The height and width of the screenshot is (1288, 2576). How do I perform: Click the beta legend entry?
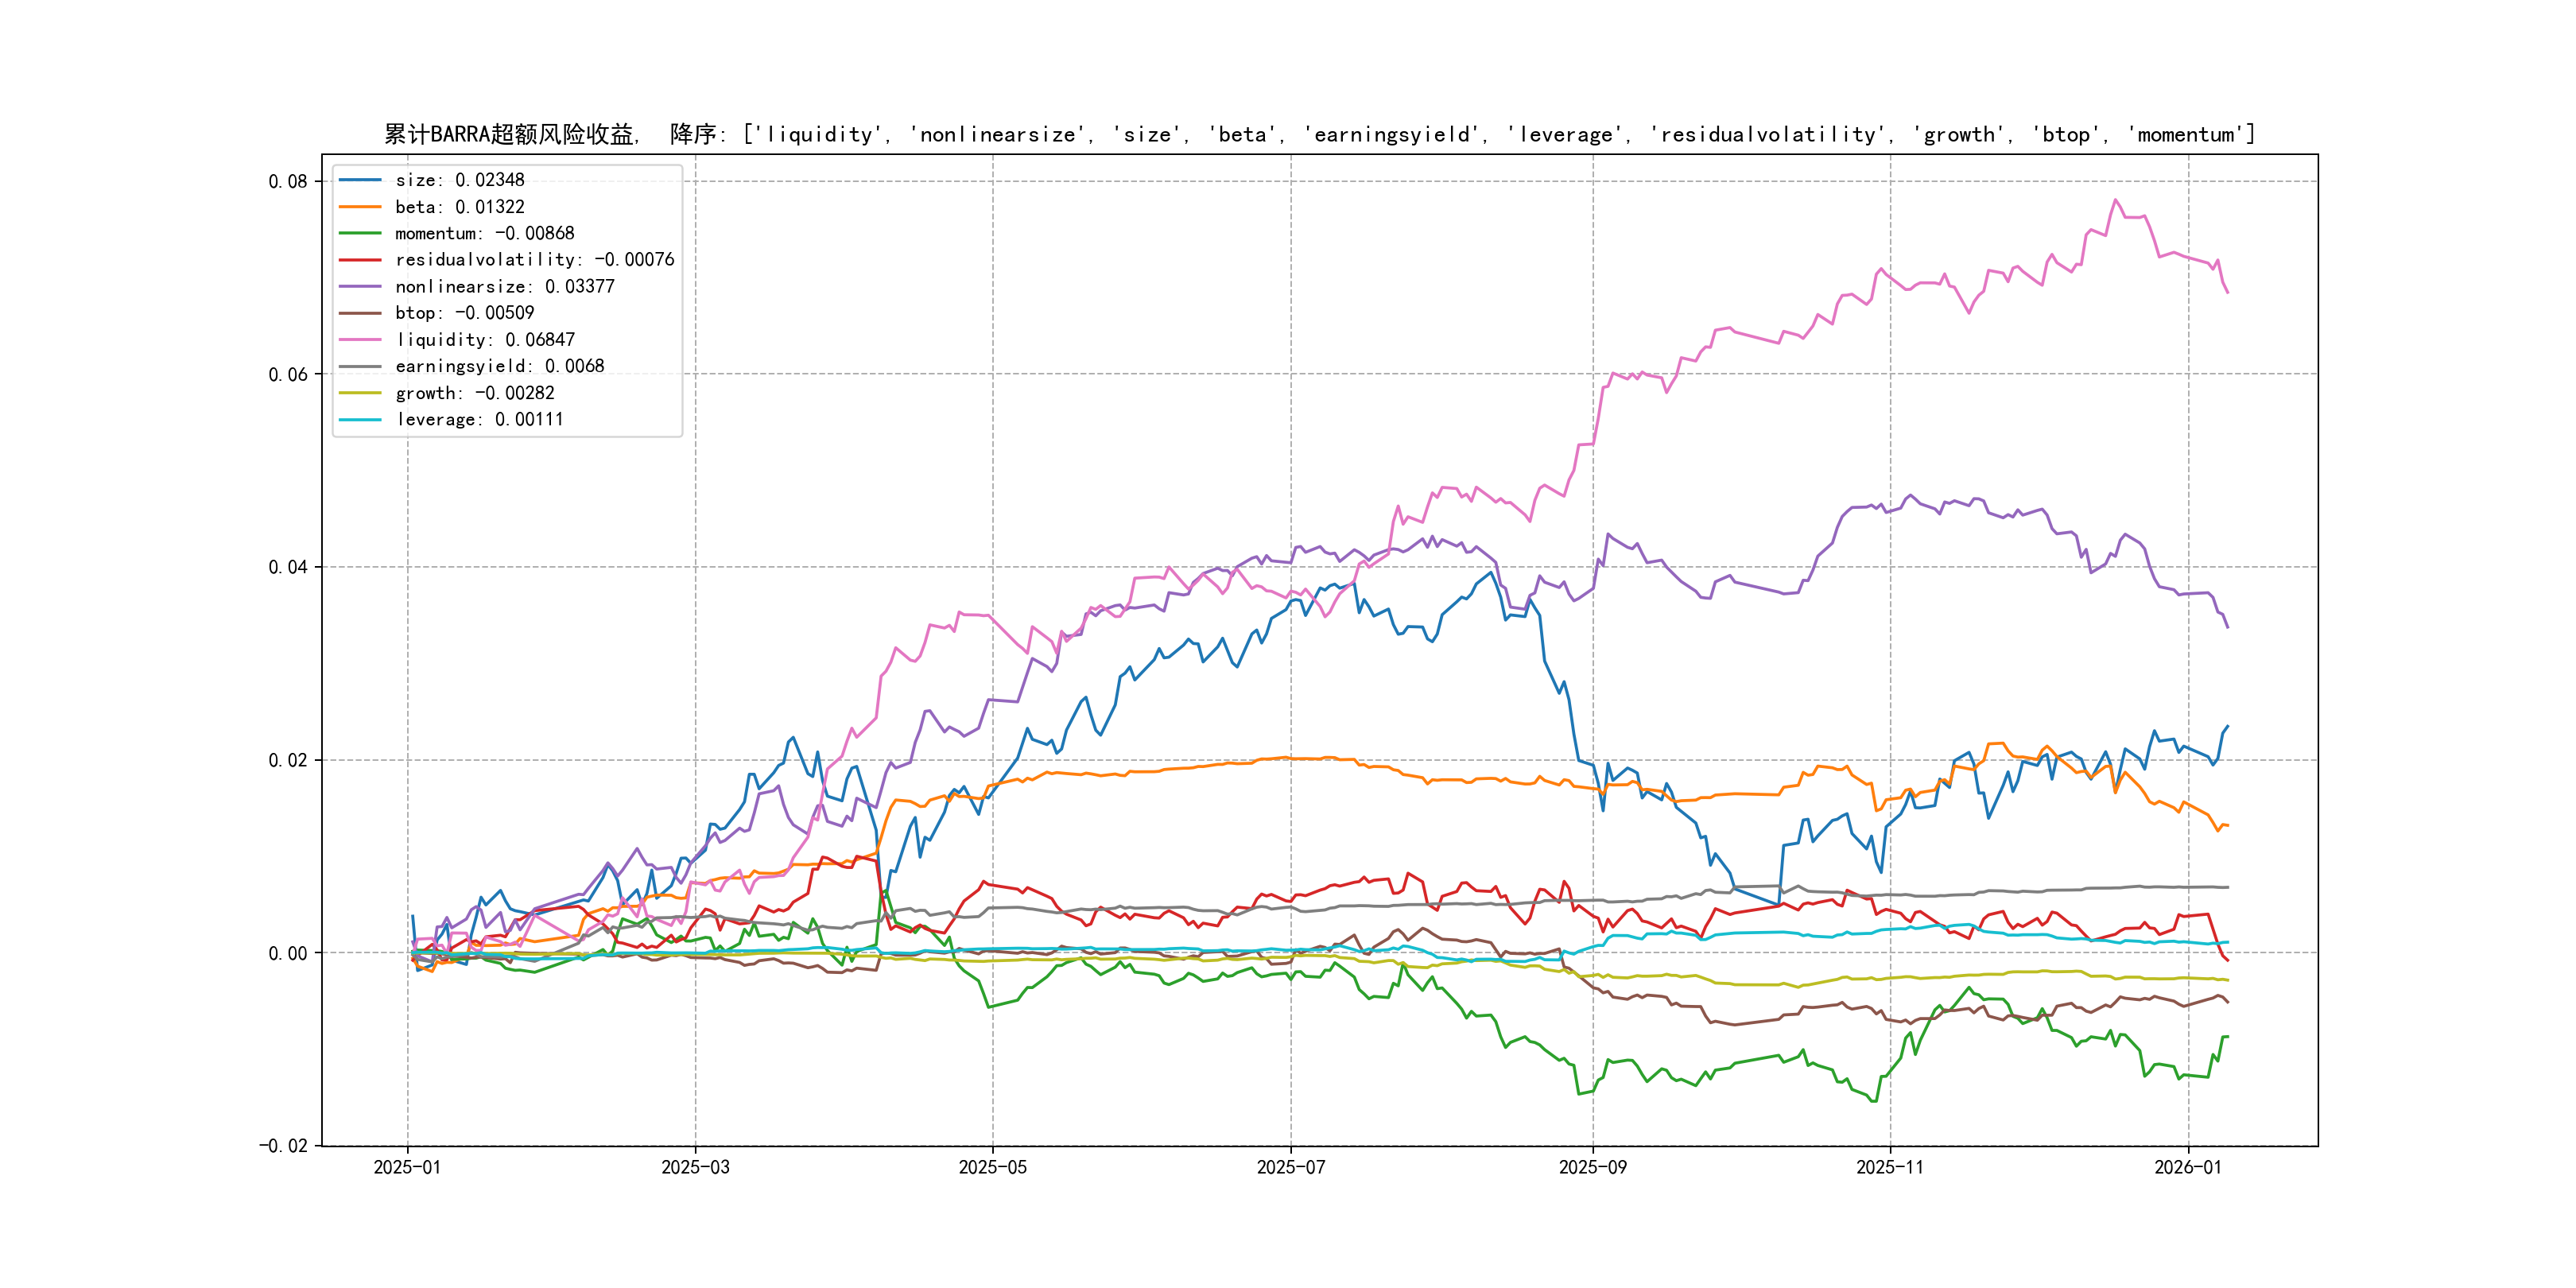[459, 207]
